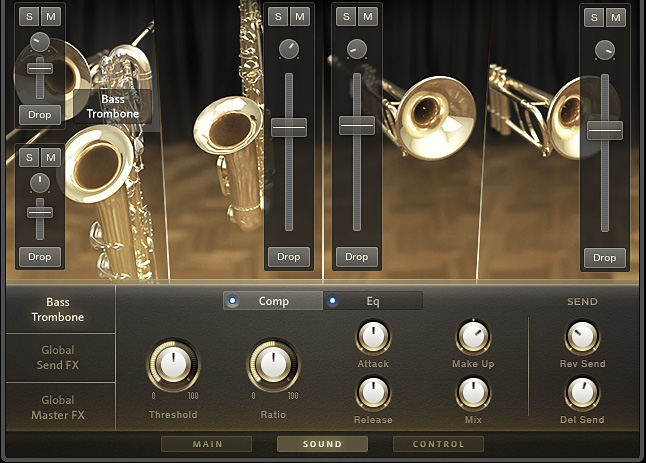646x463 pixels.
Task: Click the Ratio knob
Action: [x=273, y=365]
